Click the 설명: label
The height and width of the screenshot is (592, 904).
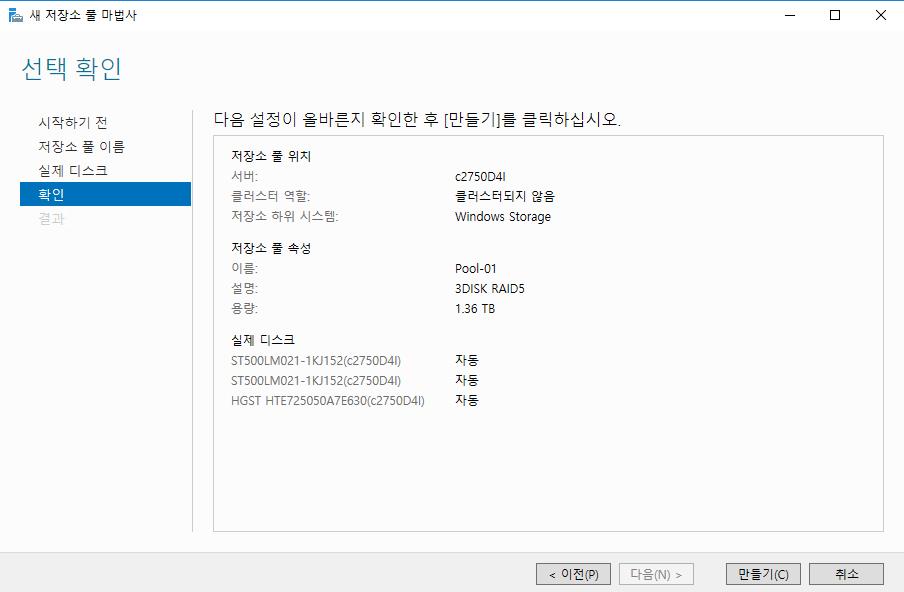[244, 289]
